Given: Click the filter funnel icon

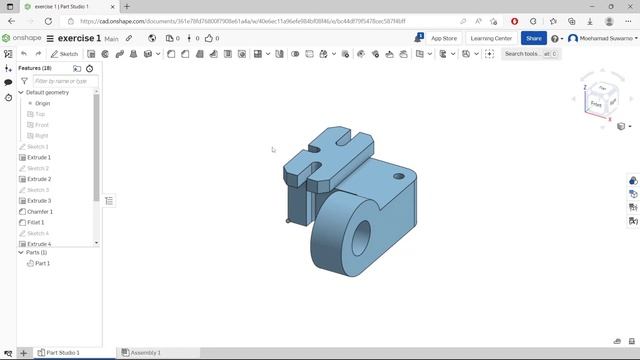Looking at the screenshot, I should pos(24,81).
